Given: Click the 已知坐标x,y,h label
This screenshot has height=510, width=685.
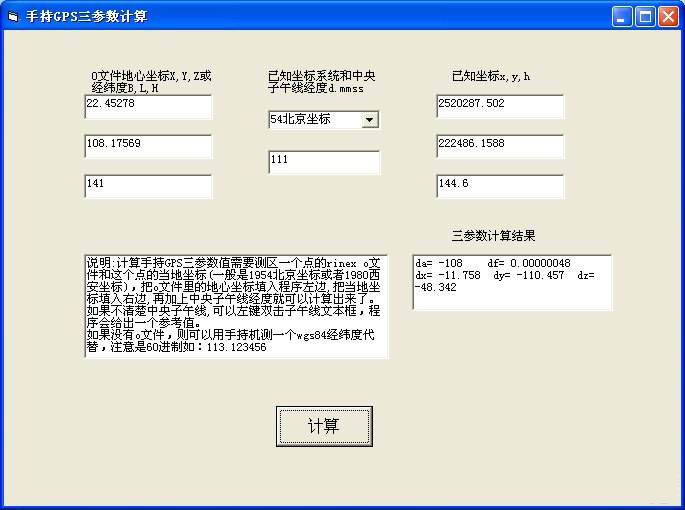Looking at the screenshot, I should [x=491, y=76].
